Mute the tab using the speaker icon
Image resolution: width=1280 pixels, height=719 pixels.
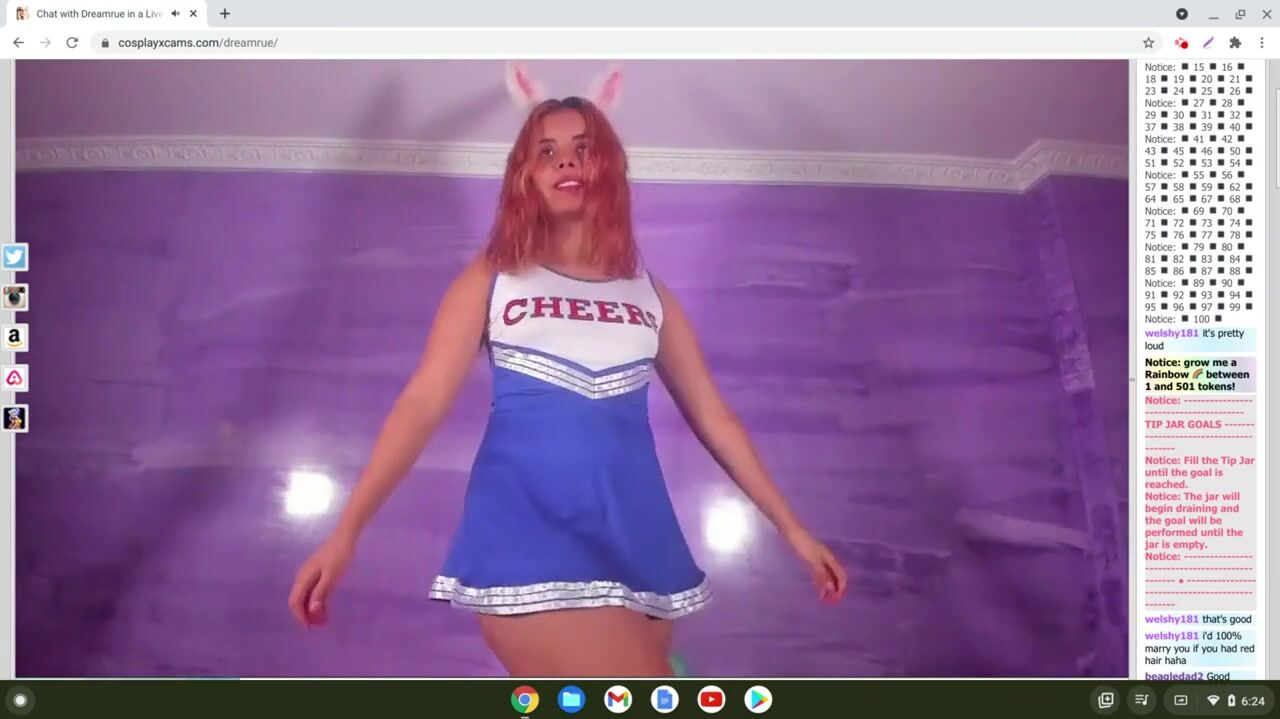tap(175, 14)
